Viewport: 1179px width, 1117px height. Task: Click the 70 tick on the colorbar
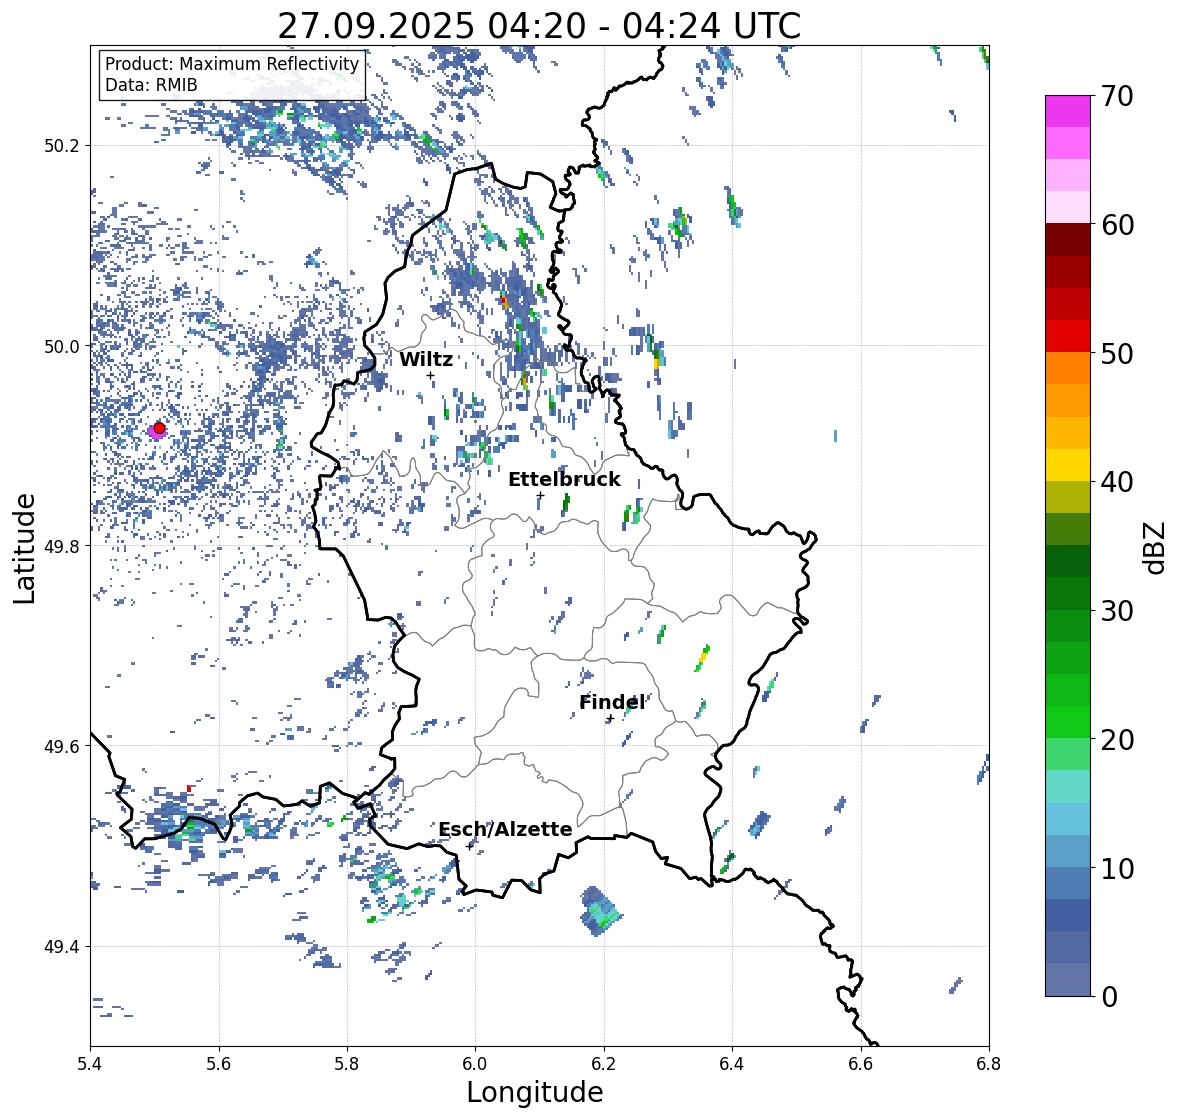[1117, 96]
